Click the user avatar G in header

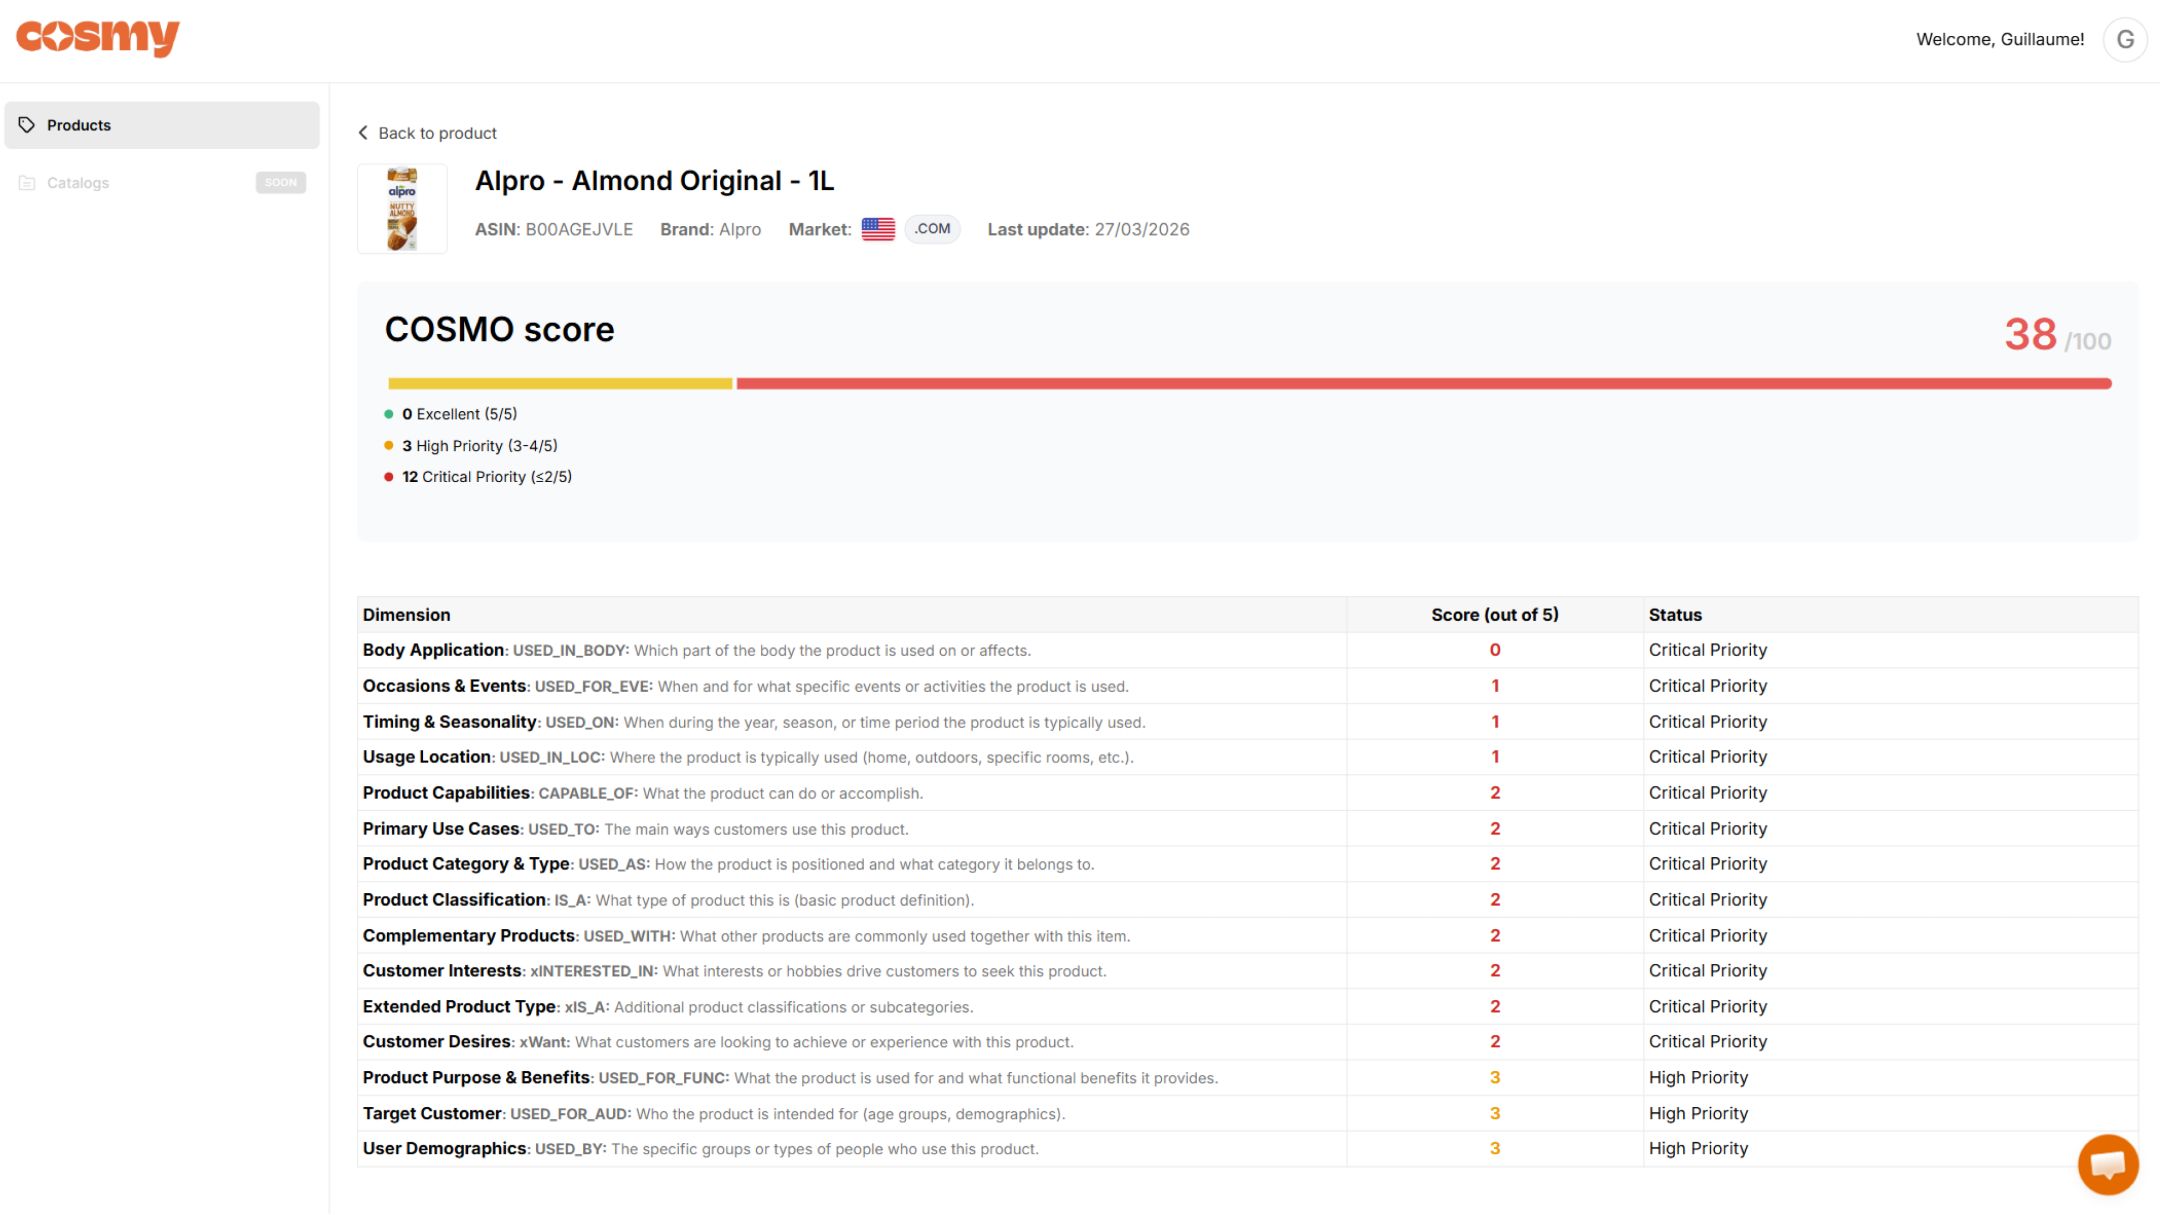2126,39
